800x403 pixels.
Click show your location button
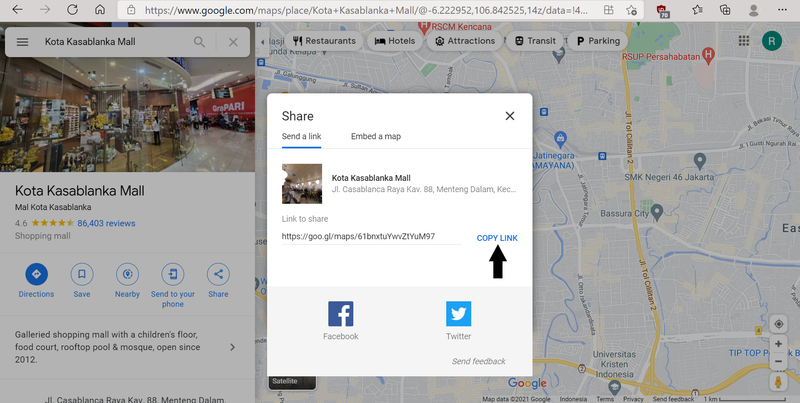pos(779,324)
